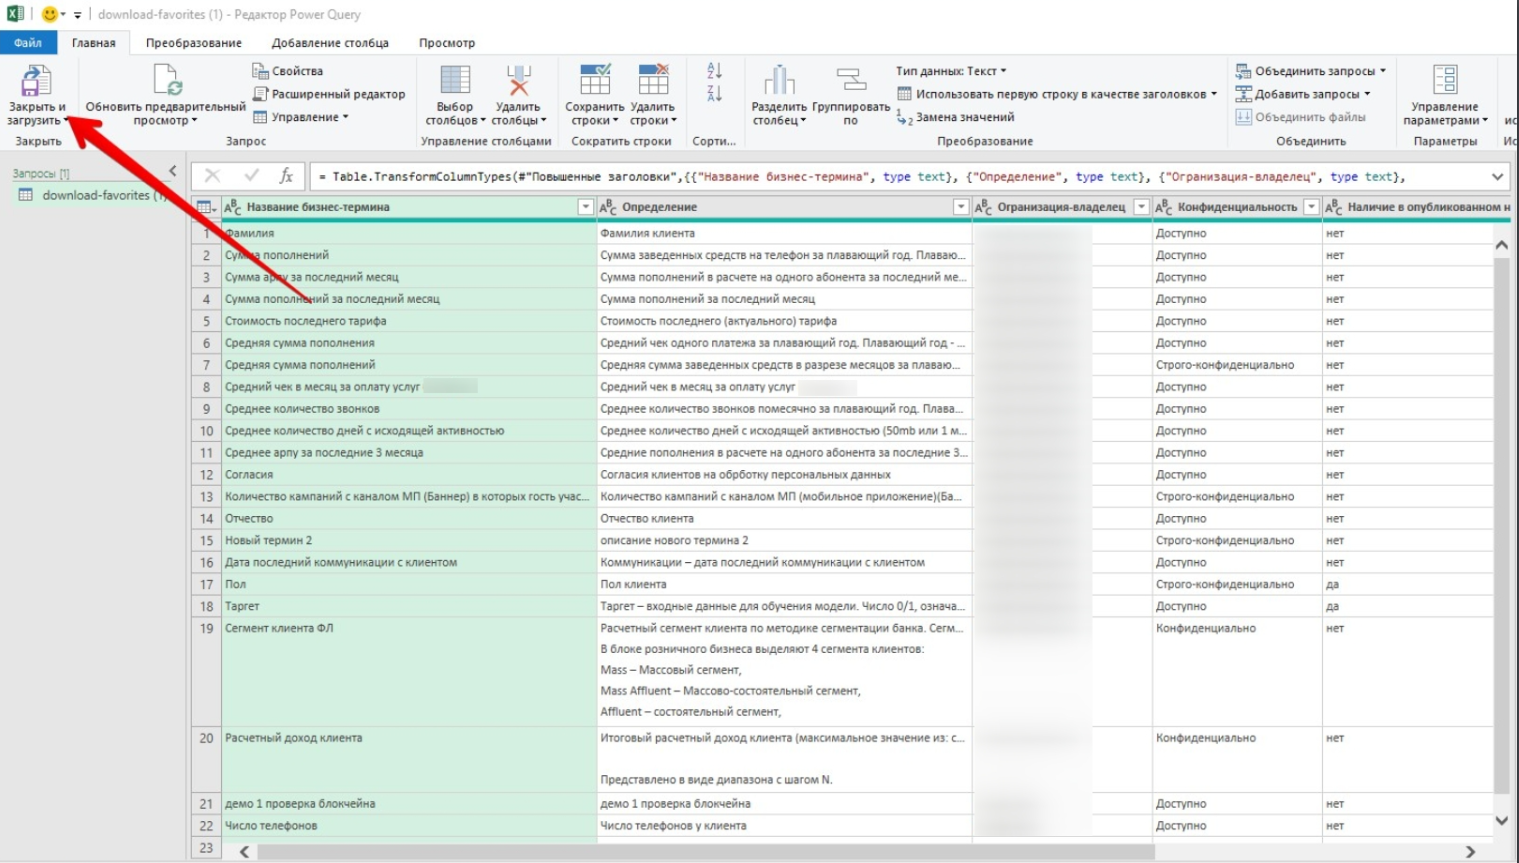
Task: Open Объединить запросы (Merge Queries)
Action: 1311,71
